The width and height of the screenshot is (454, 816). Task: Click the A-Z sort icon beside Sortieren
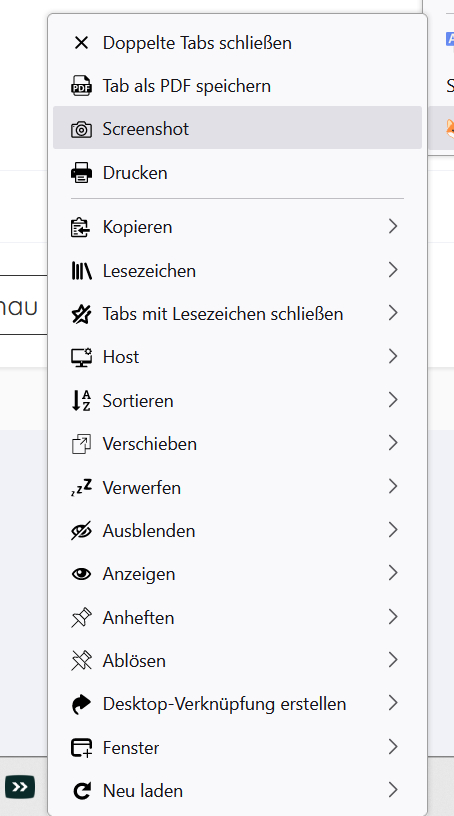click(x=81, y=401)
